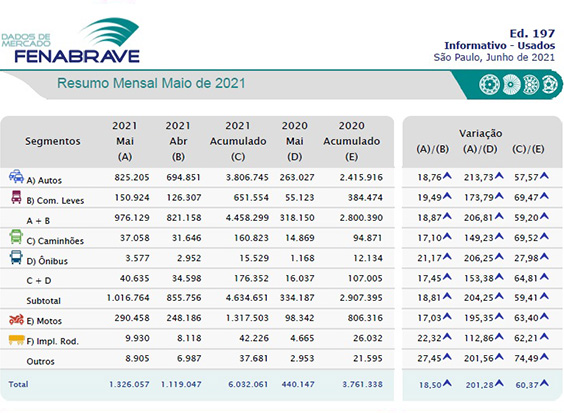Select the 2021 Acumulado (C) column header
This screenshot has width=564, height=413.
tap(238, 141)
